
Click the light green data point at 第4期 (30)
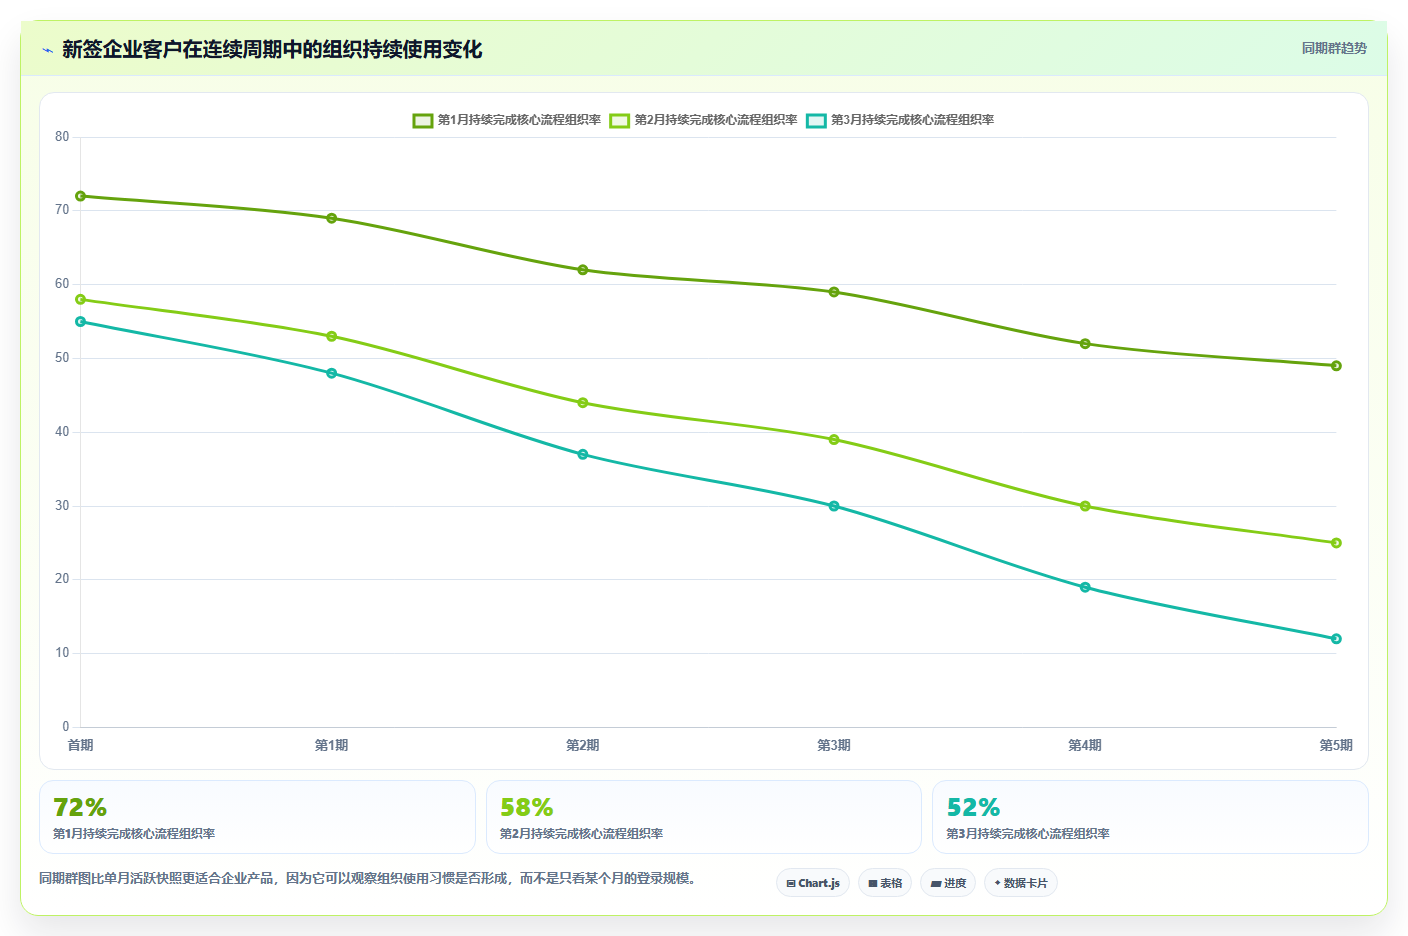tap(1085, 506)
